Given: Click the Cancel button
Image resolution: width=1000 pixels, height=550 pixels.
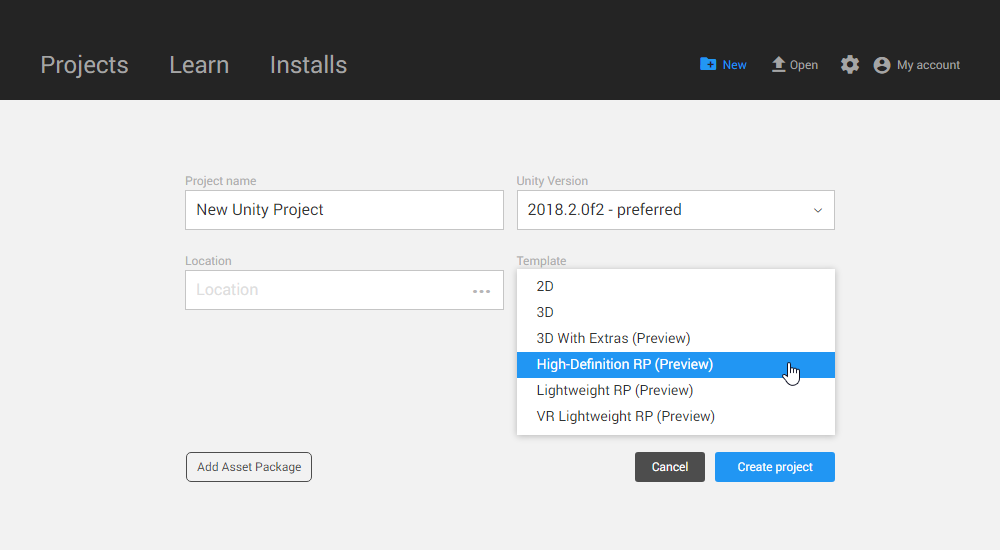Looking at the screenshot, I should point(670,467).
